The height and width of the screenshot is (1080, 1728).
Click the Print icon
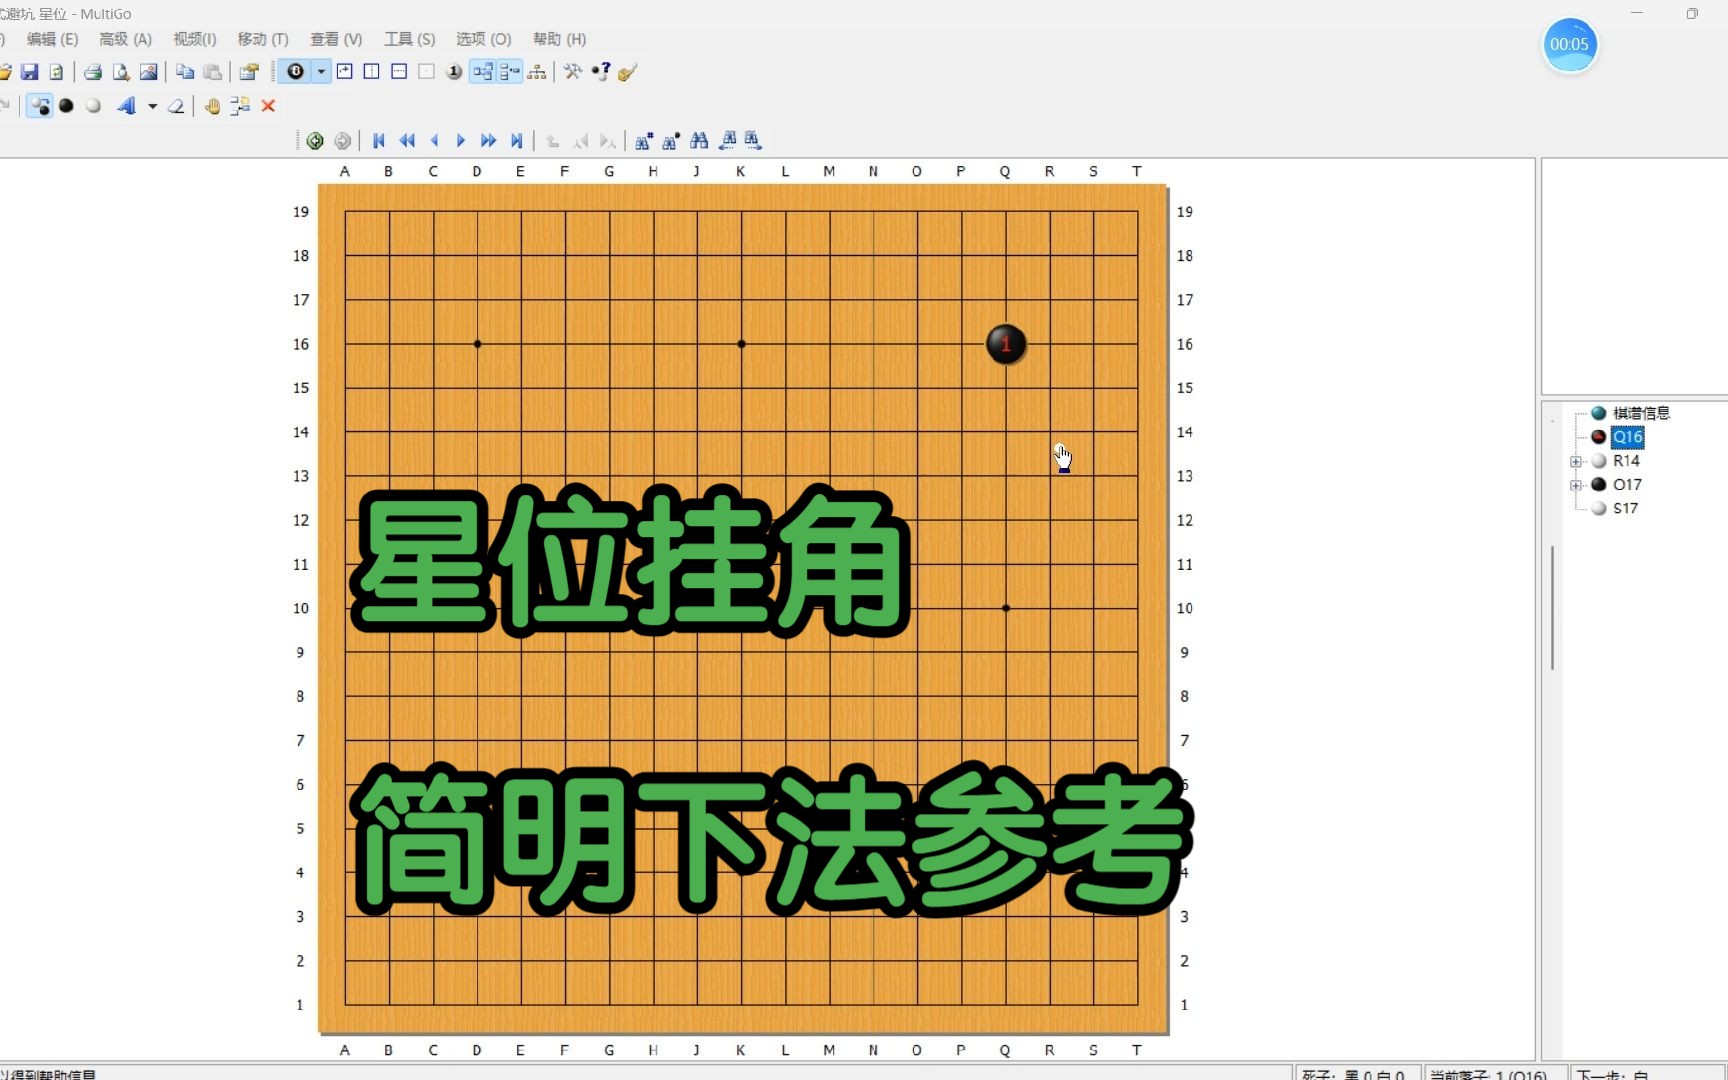point(93,72)
